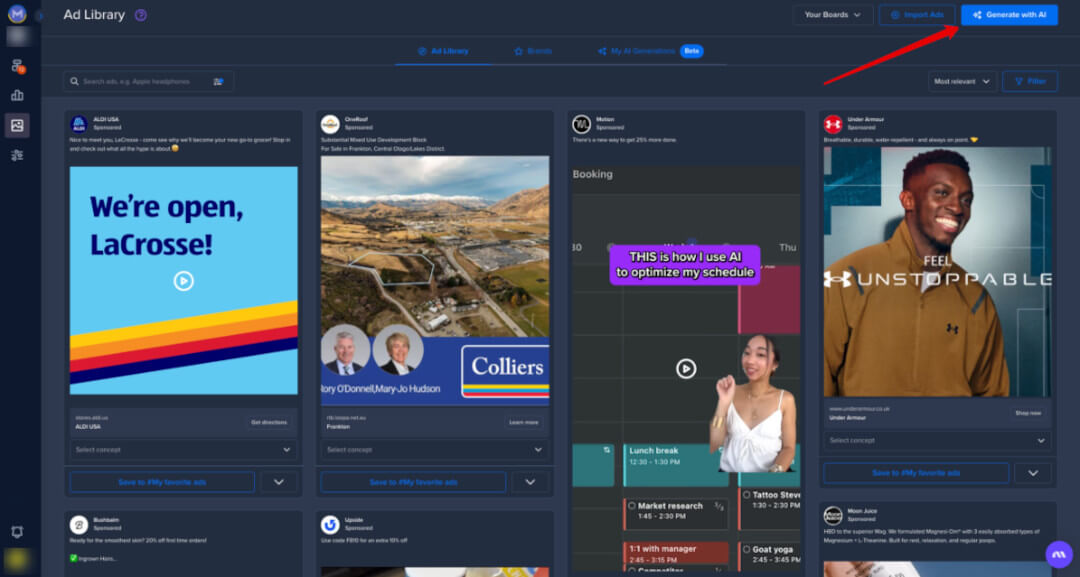Click the blurred user avatar at the sidebar bottom
1080x577 pixels.
[17, 560]
